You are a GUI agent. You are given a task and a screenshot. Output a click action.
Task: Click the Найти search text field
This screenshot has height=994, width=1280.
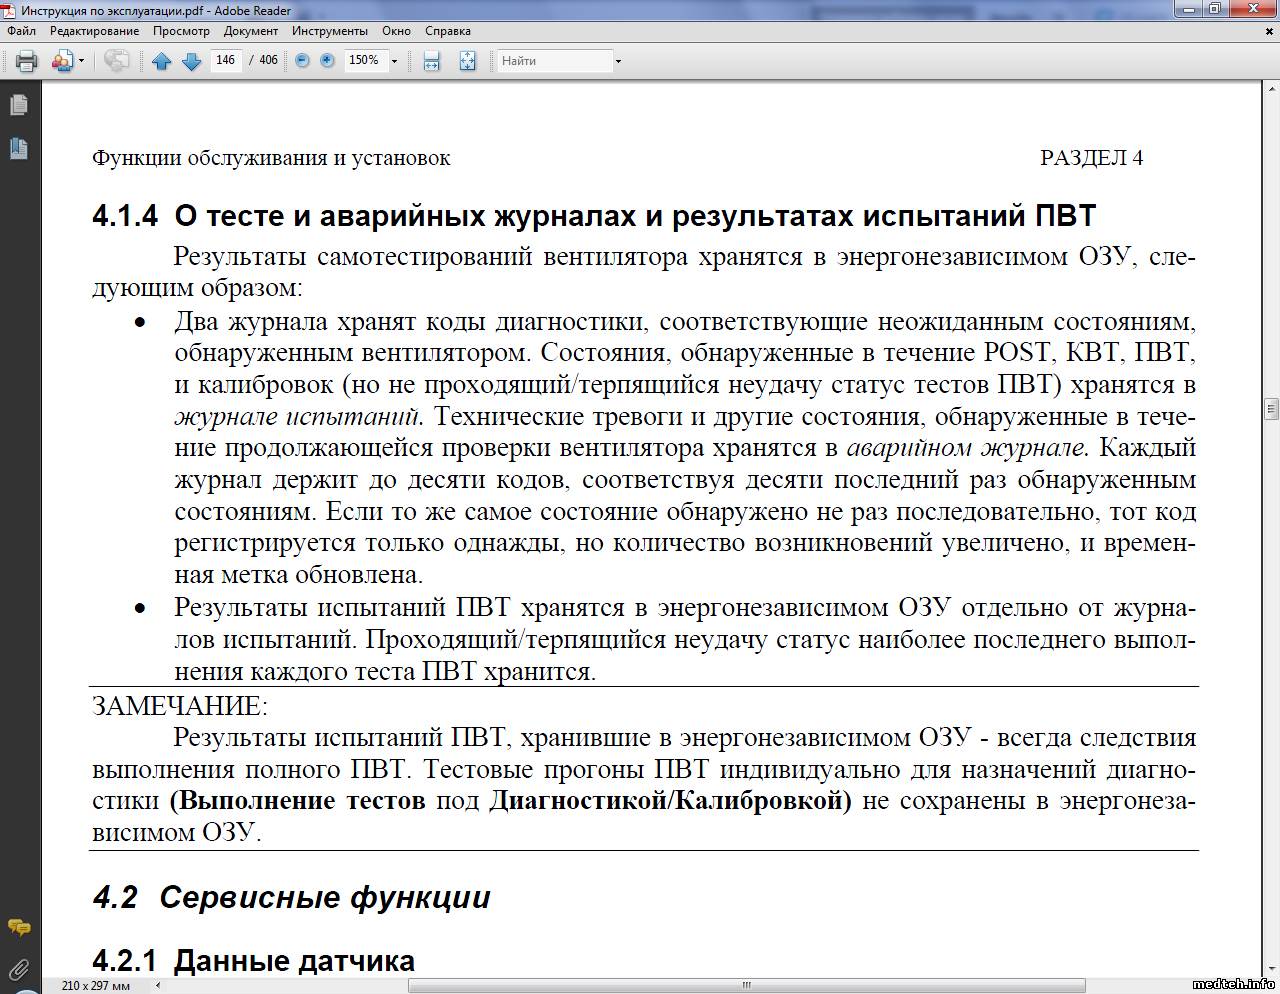click(555, 61)
